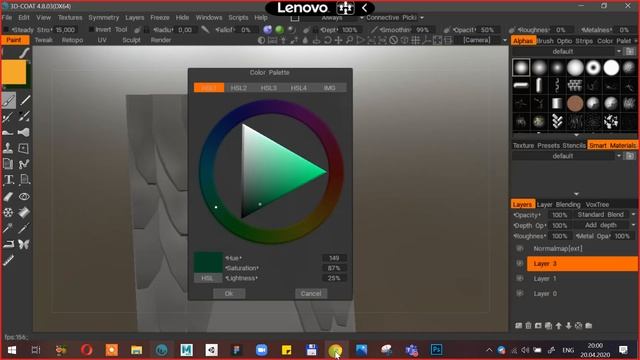The height and width of the screenshot is (360, 640).
Task: Toggle the Steady Stroke checkbox
Action: [x=6, y=30]
